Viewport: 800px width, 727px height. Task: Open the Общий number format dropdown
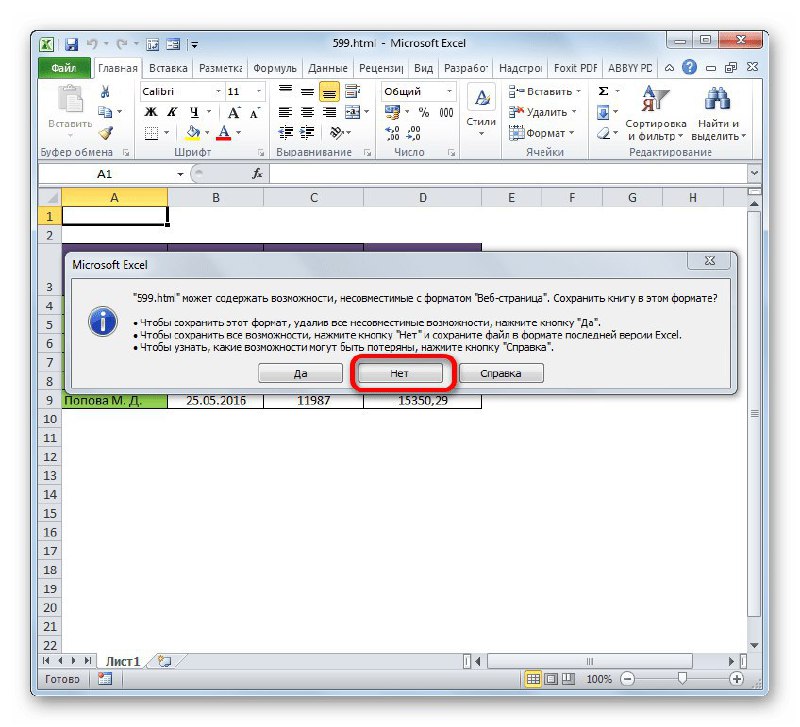[x=449, y=91]
